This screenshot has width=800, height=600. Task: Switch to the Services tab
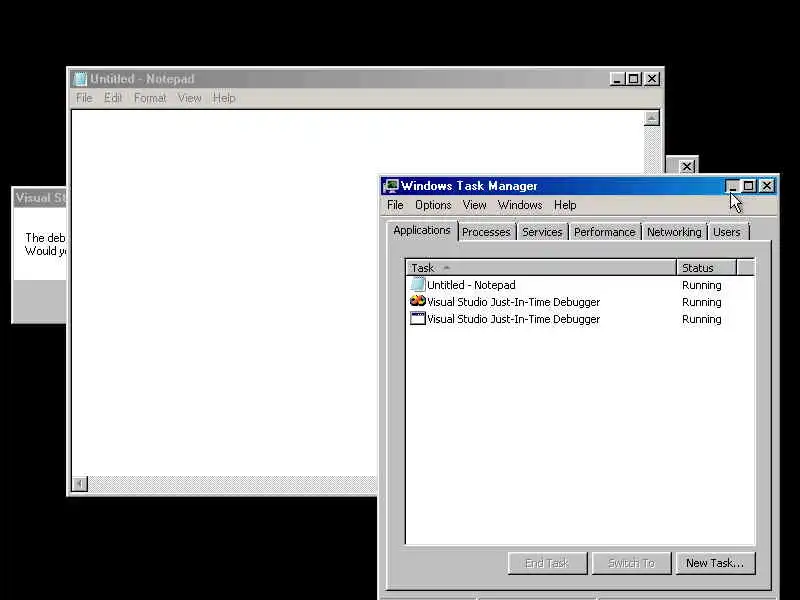click(542, 232)
